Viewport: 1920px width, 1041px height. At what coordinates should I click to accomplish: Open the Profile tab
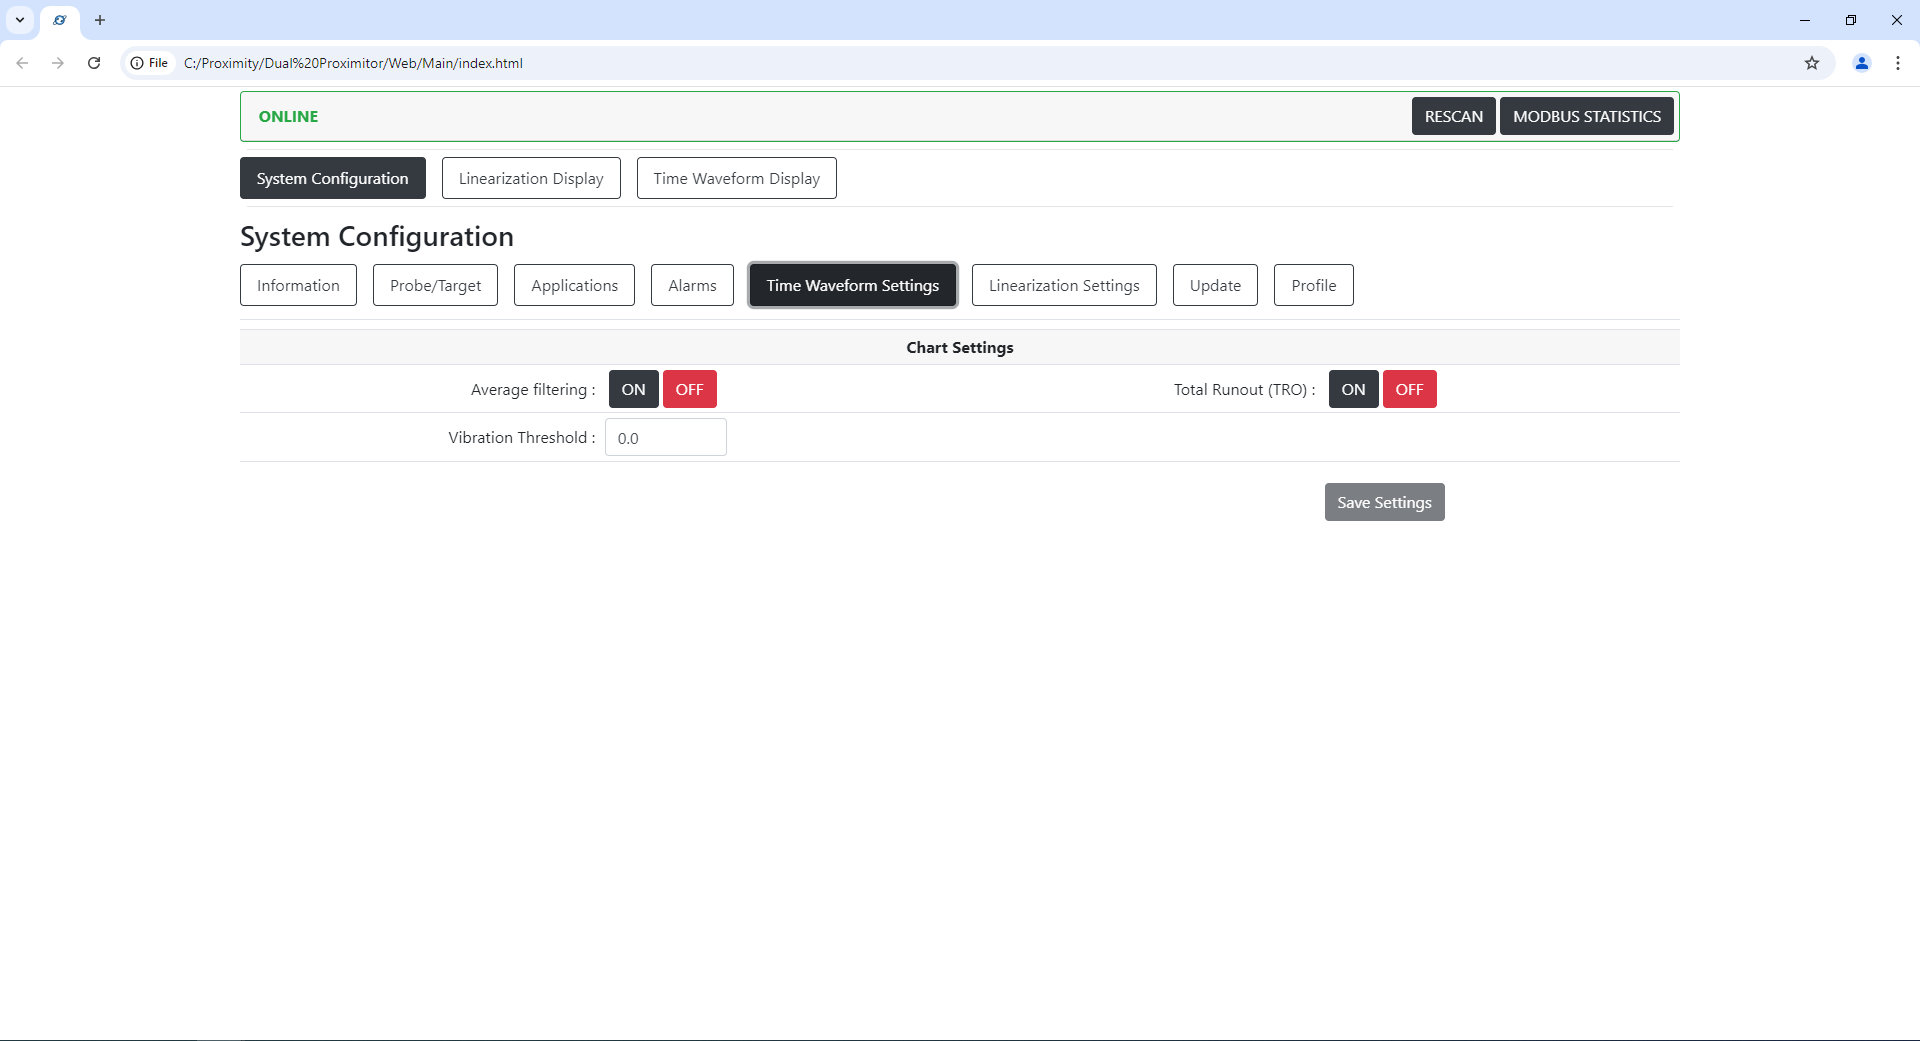click(x=1314, y=285)
